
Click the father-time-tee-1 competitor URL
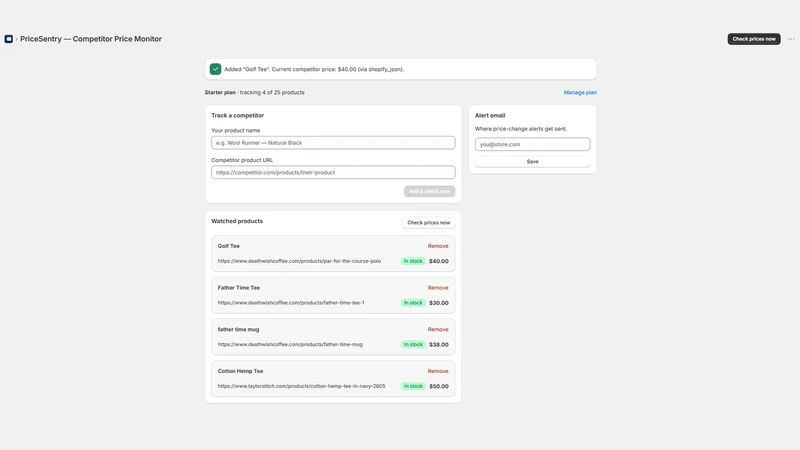(291, 303)
